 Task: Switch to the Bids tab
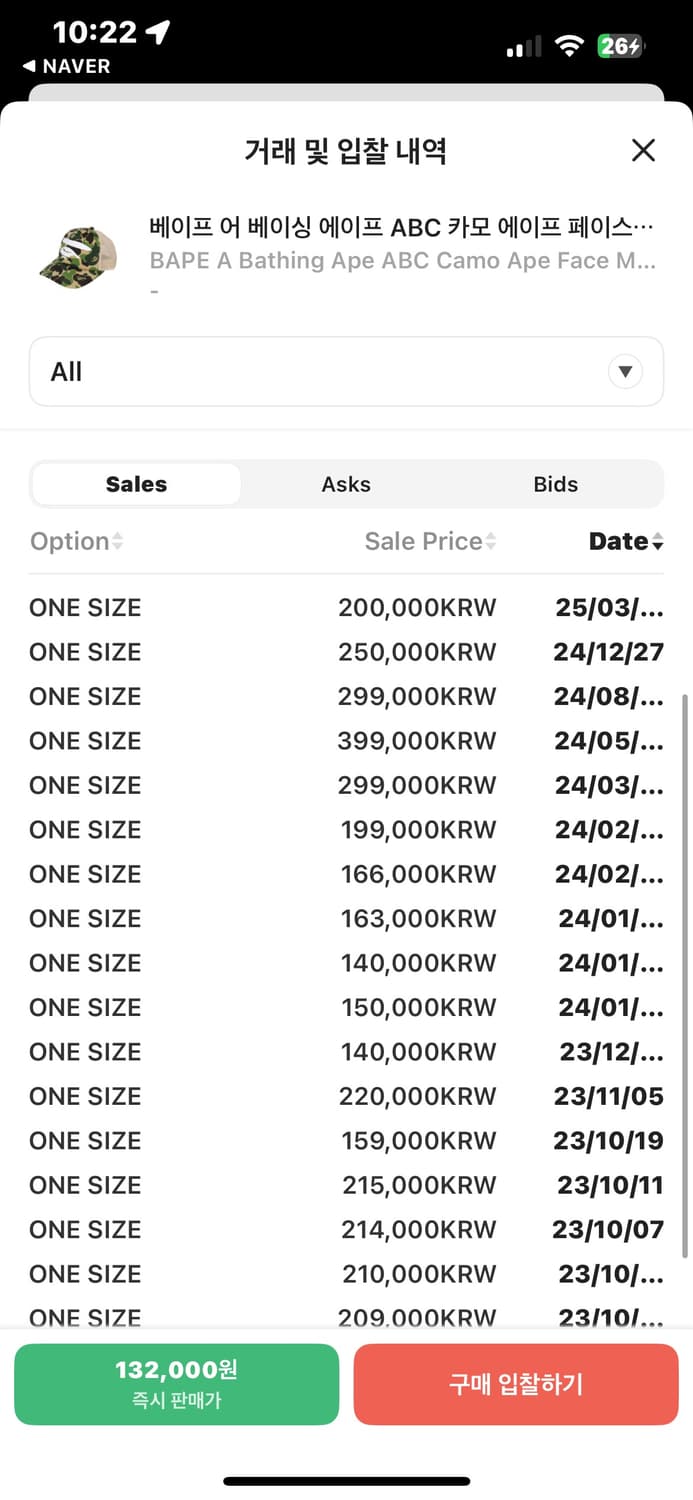coord(555,485)
